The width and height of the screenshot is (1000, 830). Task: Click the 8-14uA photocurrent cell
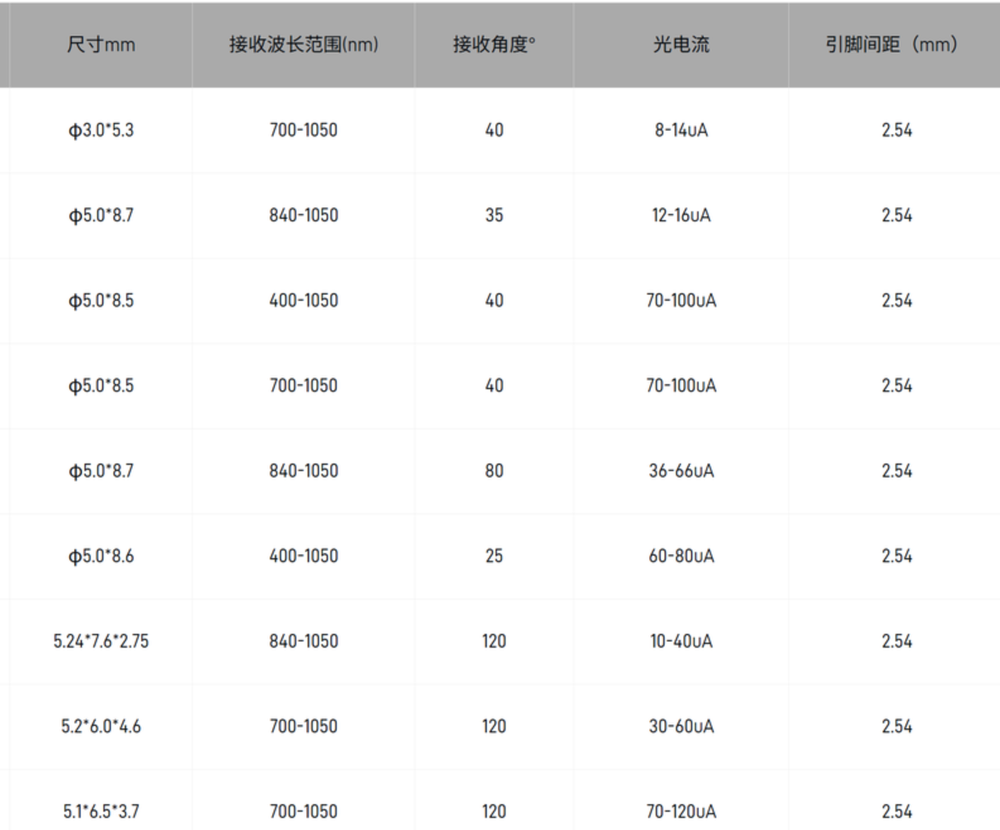[x=680, y=130]
